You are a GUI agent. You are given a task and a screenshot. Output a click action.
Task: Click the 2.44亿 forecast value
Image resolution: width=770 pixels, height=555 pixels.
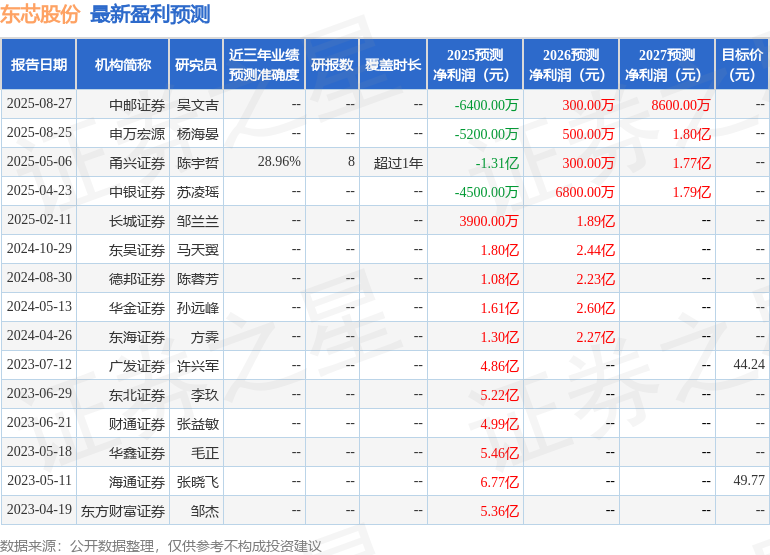(x=595, y=250)
